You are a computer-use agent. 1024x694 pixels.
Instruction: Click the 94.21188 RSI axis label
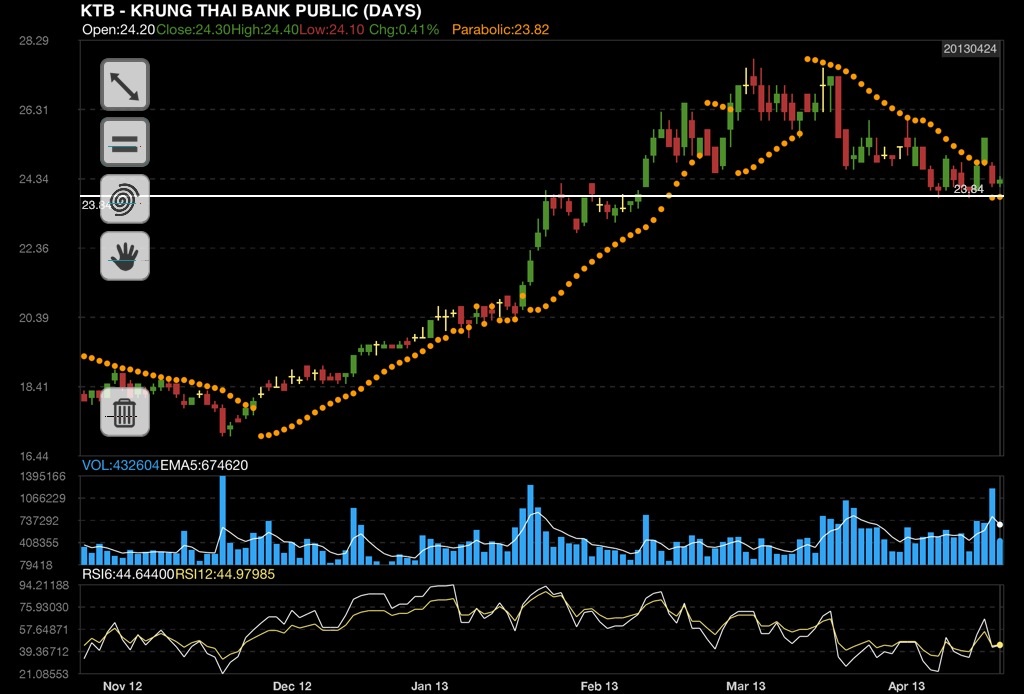[44, 585]
